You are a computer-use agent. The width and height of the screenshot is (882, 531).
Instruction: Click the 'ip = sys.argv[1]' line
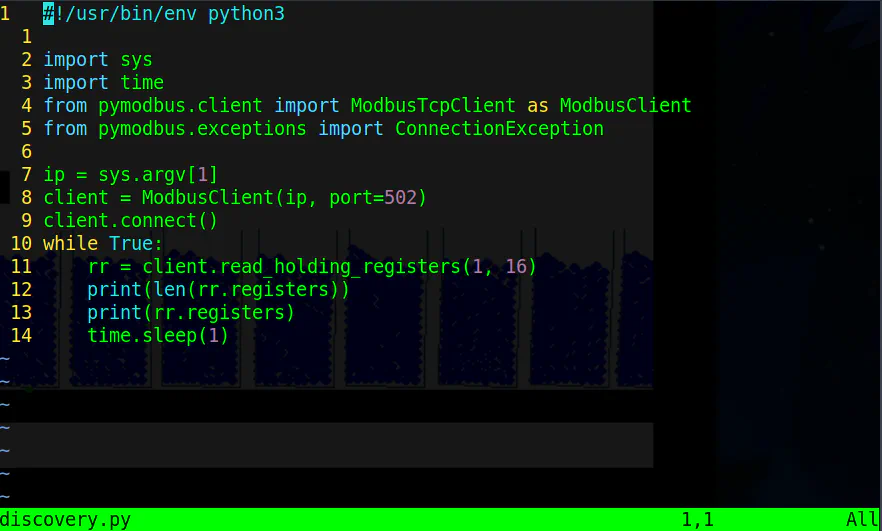[x=130, y=175]
